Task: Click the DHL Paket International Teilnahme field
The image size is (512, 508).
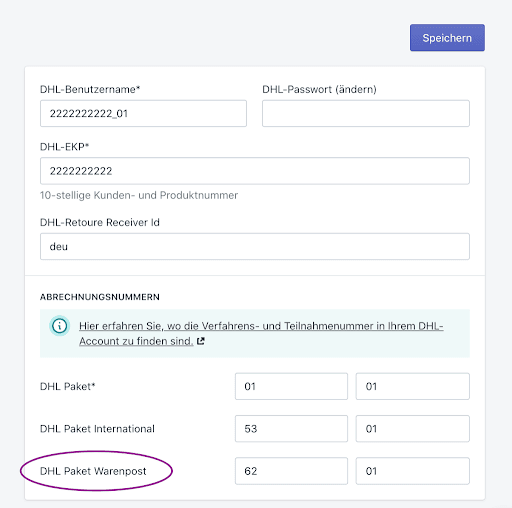Action: click(413, 429)
